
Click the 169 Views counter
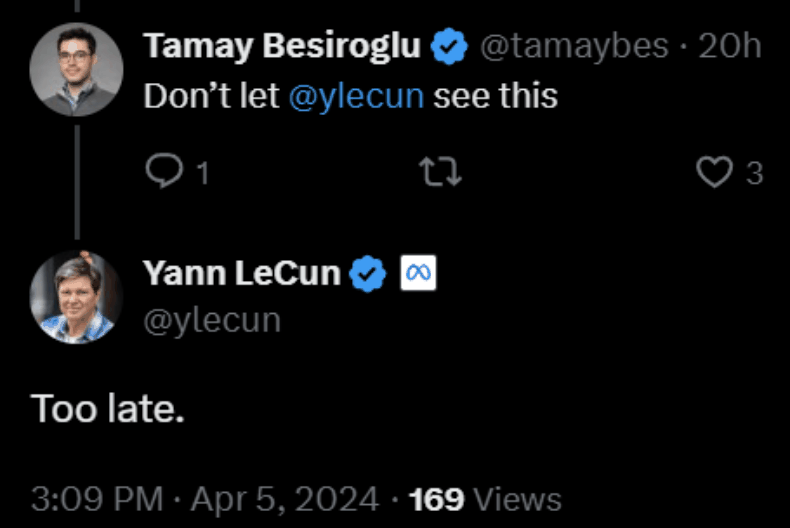[x=486, y=499]
